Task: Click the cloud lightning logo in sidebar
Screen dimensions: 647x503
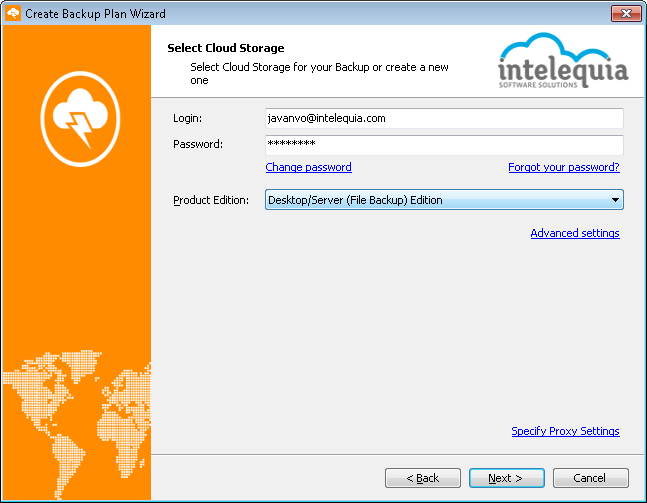Action: (80, 119)
